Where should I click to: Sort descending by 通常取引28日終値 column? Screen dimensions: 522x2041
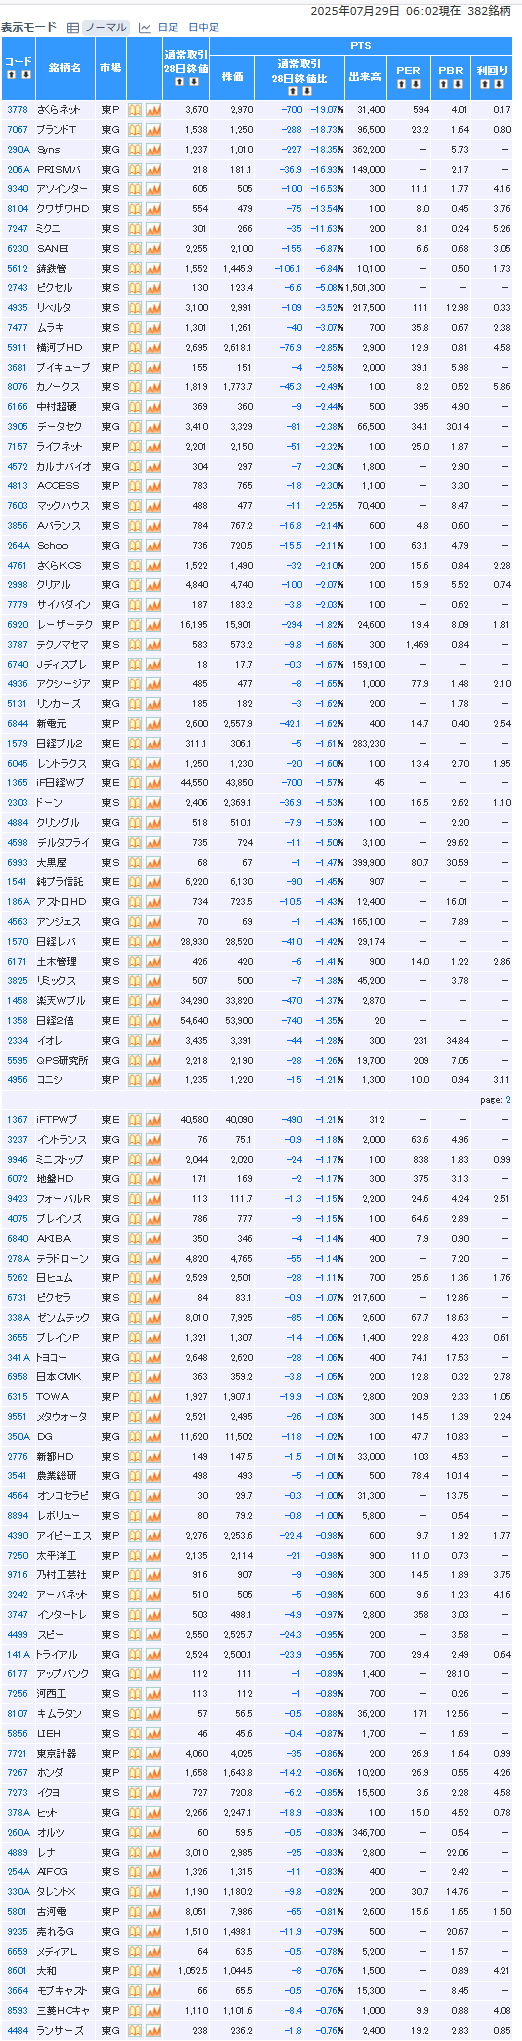(192, 81)
